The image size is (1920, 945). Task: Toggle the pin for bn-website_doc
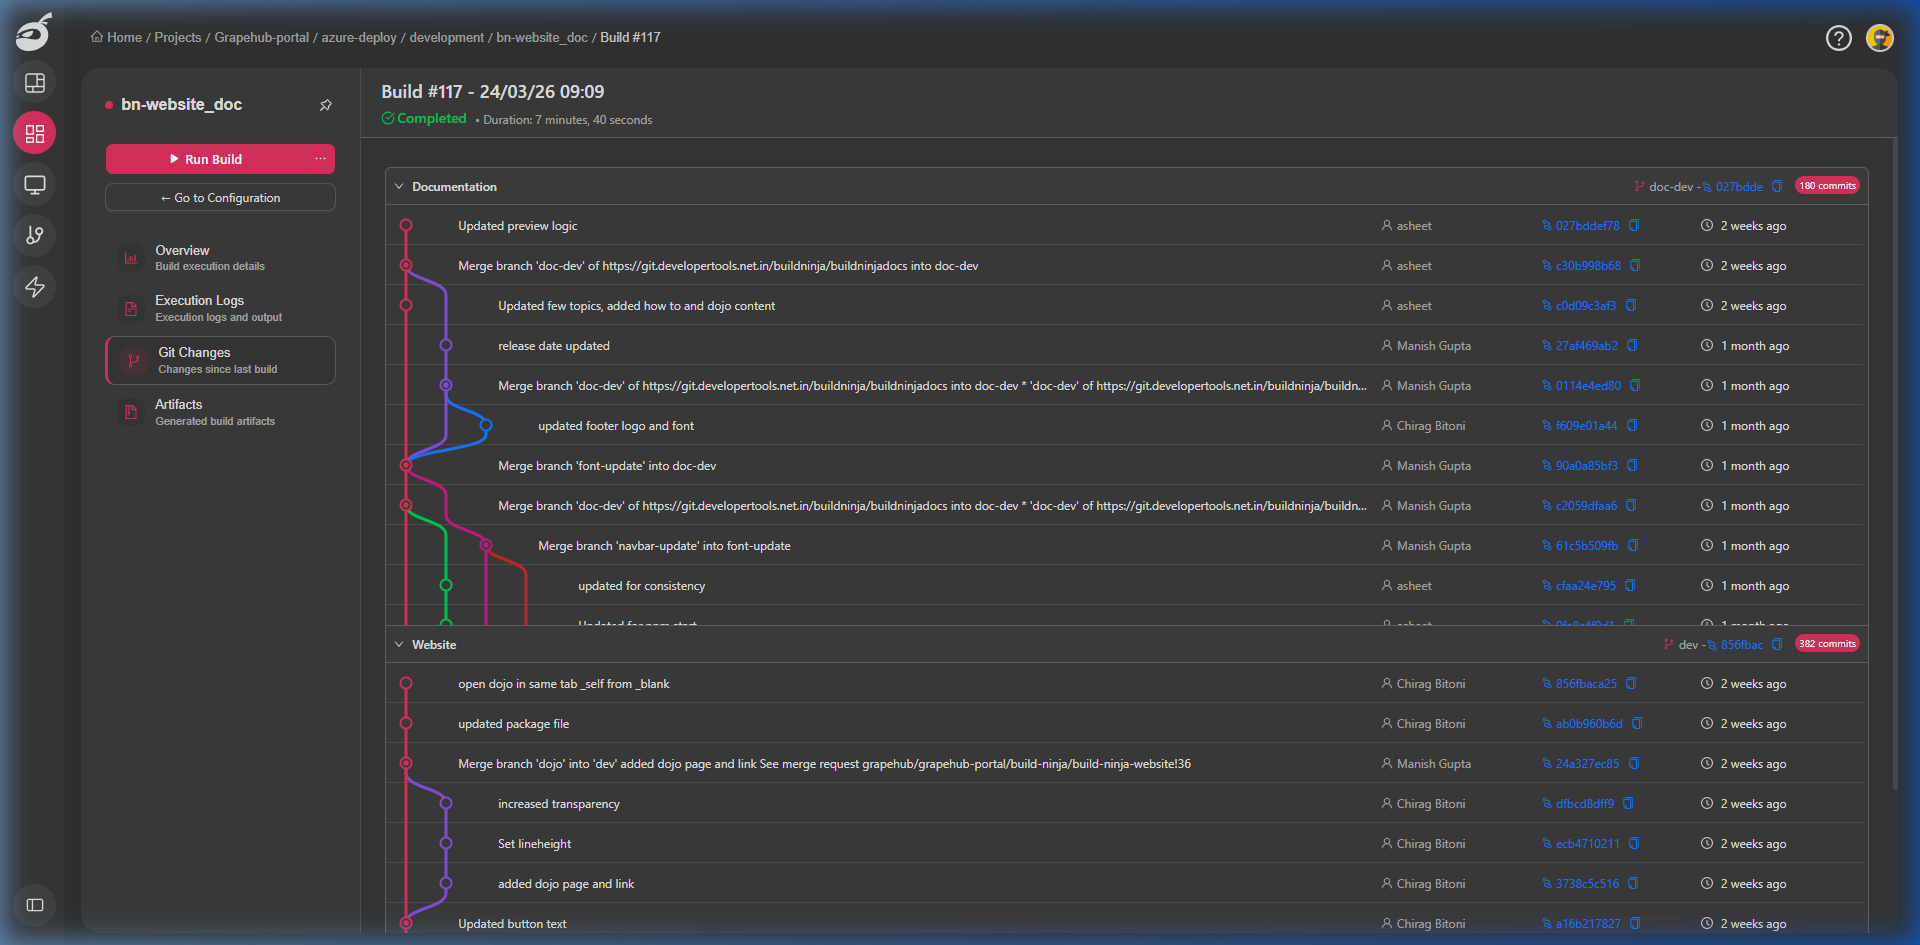coord(326,105)
